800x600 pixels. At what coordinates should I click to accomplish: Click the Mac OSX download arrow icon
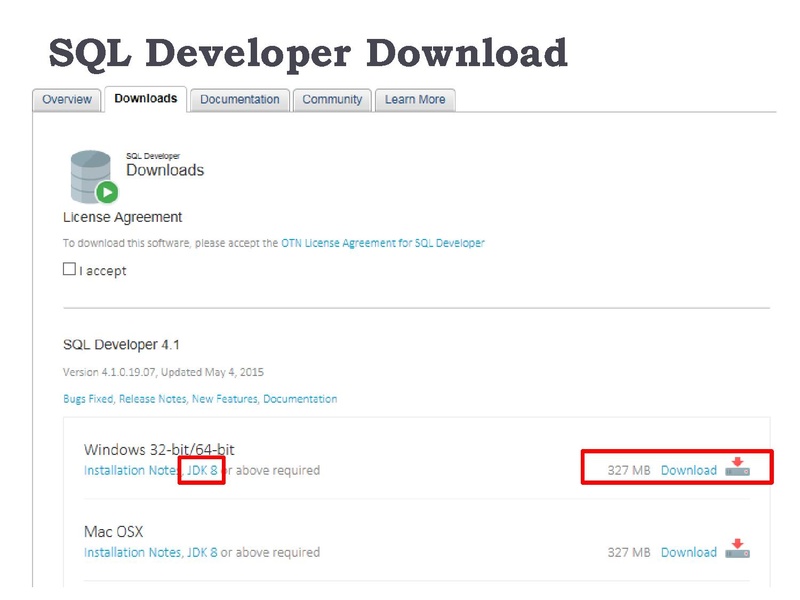pos(737,550)
